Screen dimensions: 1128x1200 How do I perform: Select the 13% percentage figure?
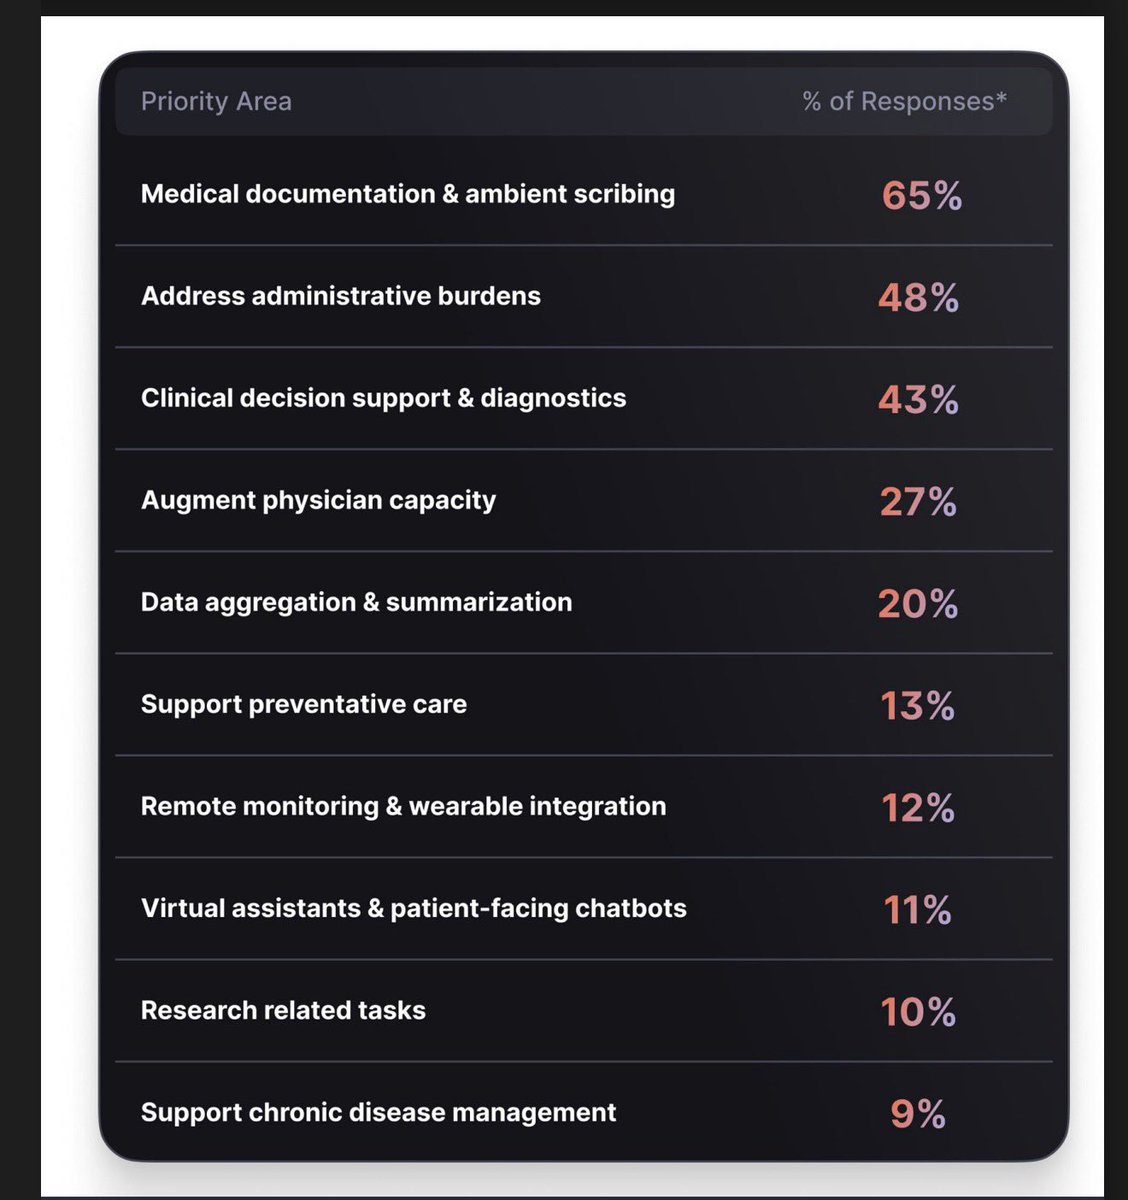coord(918,706)
